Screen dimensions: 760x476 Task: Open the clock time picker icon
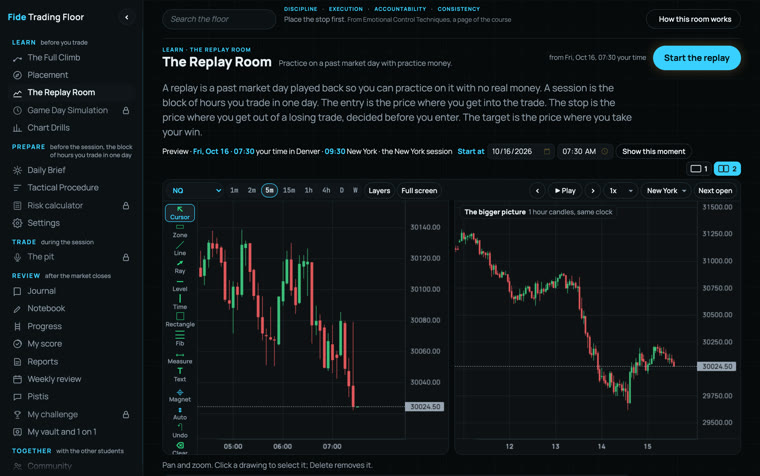pos(604,152)
